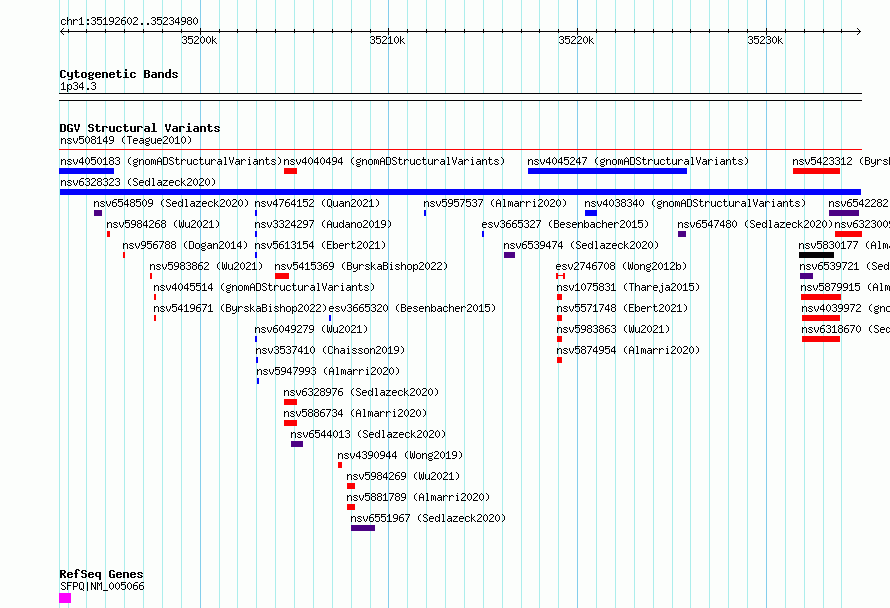Select nsv6328976 (Sedlazeck2020) label

(x=361, y=392)
